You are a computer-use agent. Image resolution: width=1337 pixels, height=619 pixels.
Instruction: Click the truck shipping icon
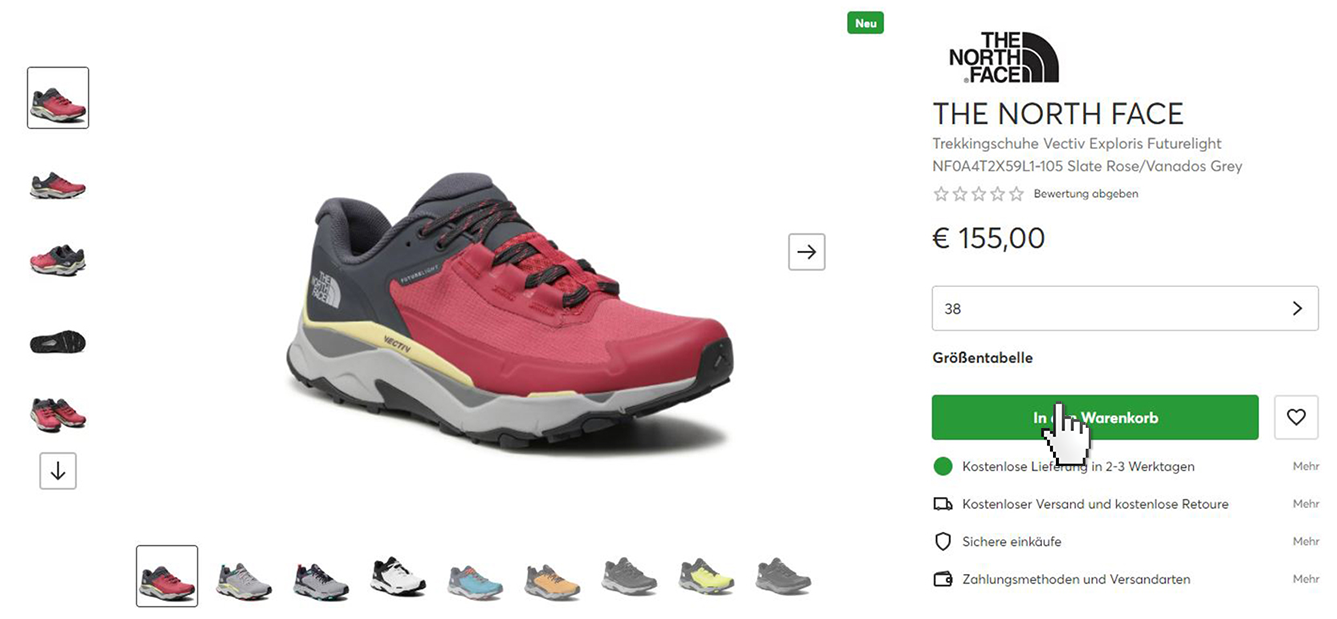pyautogui.click(x=942, y=504)
